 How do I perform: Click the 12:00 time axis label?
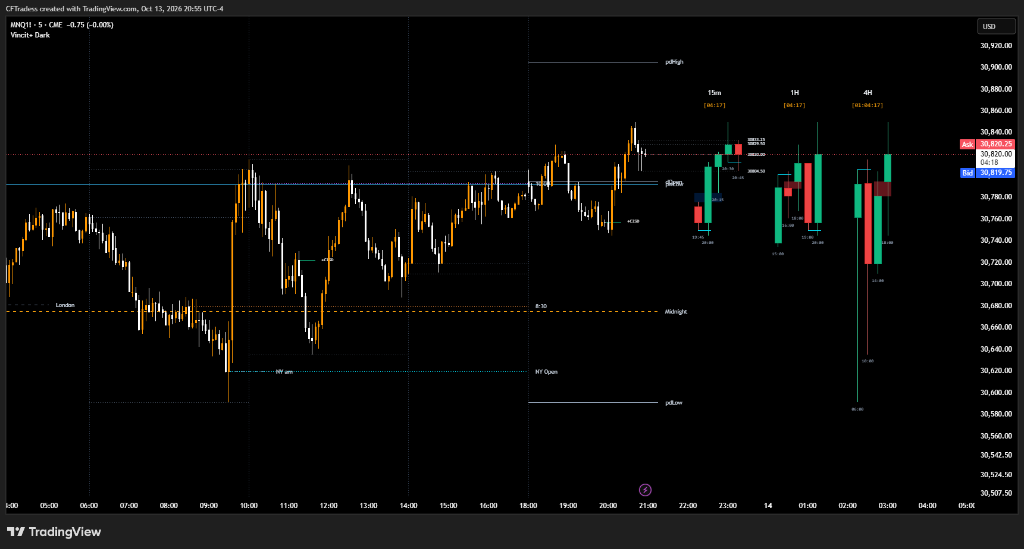coord(328,506)
